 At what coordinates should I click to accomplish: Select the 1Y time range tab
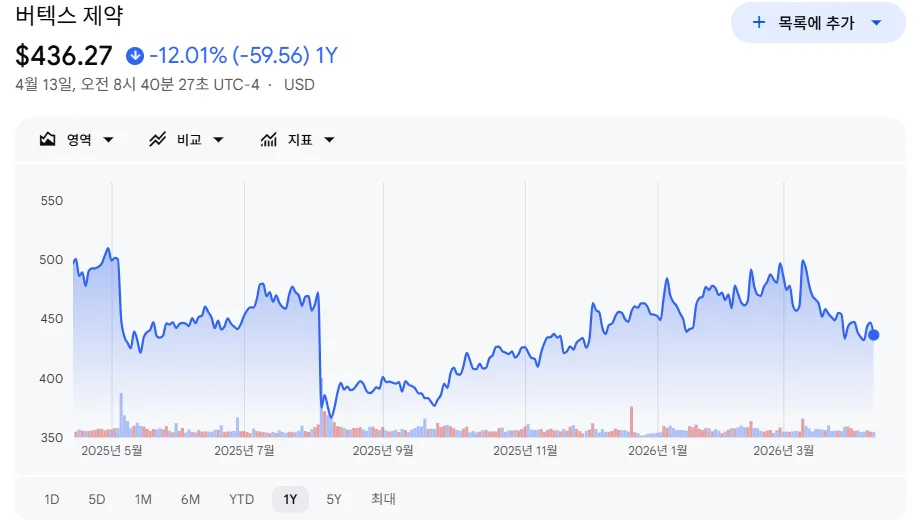tap(290, 499)
